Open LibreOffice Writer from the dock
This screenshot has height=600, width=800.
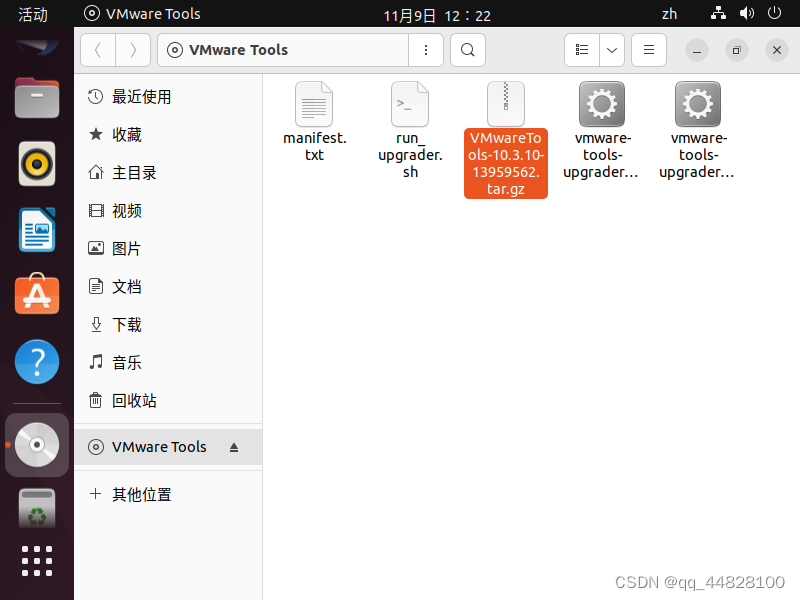click(36, 229)
